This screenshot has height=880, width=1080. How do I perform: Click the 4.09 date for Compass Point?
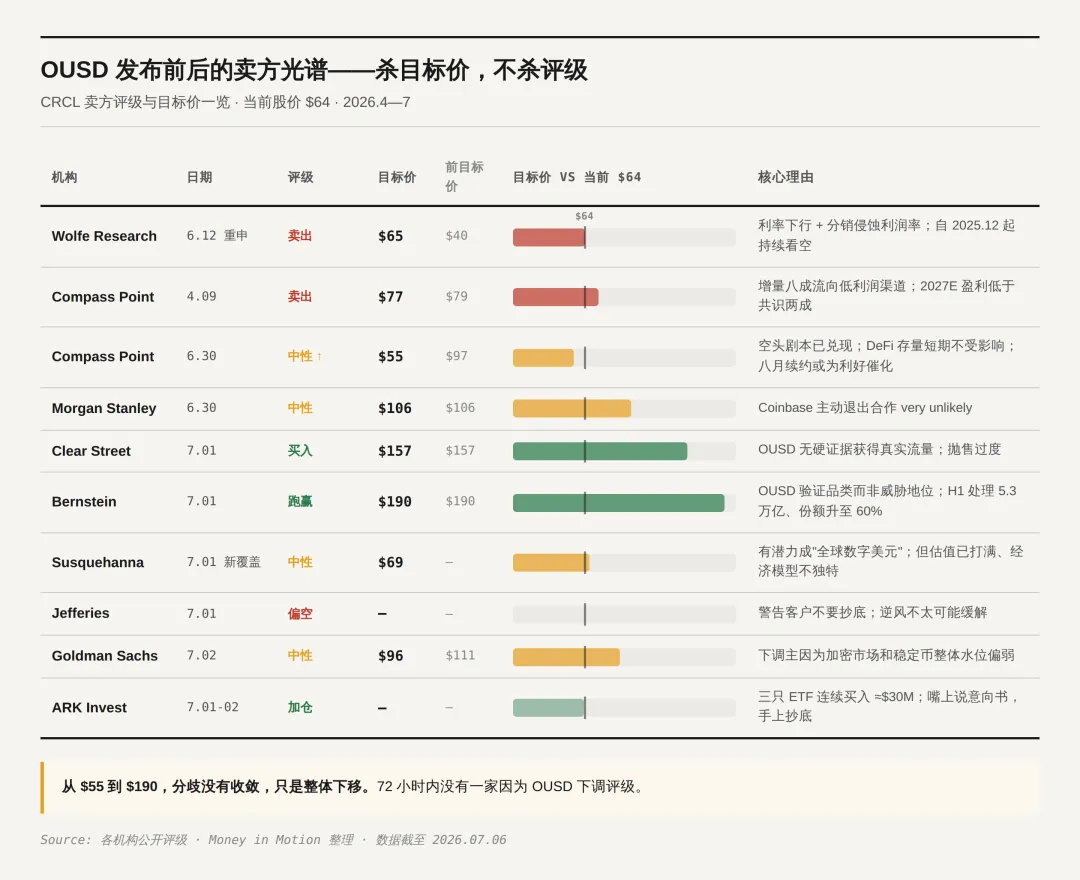201,297
